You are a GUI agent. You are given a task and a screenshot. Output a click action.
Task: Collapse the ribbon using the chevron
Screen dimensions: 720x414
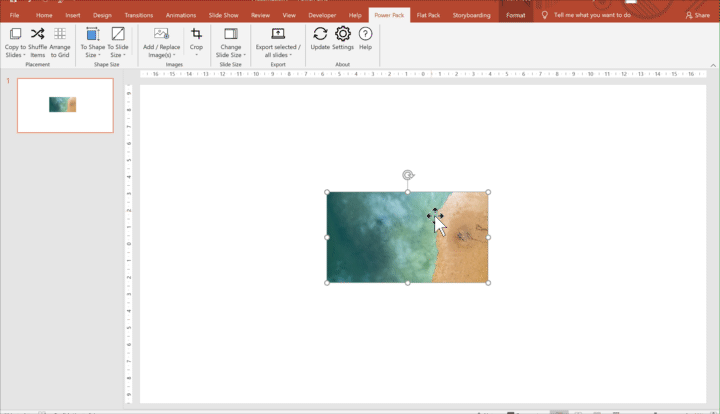tap(713, 65)
